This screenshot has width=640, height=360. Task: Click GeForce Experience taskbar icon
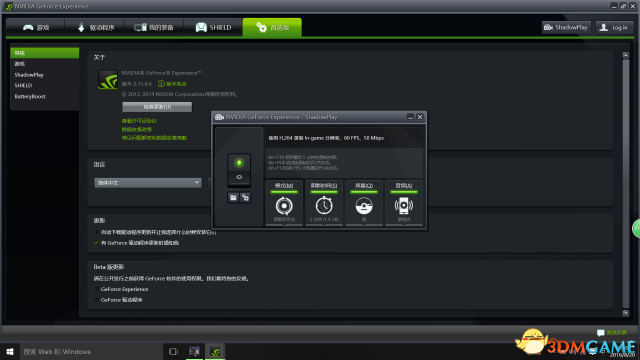pyautogui.click(x=215, y=351)
